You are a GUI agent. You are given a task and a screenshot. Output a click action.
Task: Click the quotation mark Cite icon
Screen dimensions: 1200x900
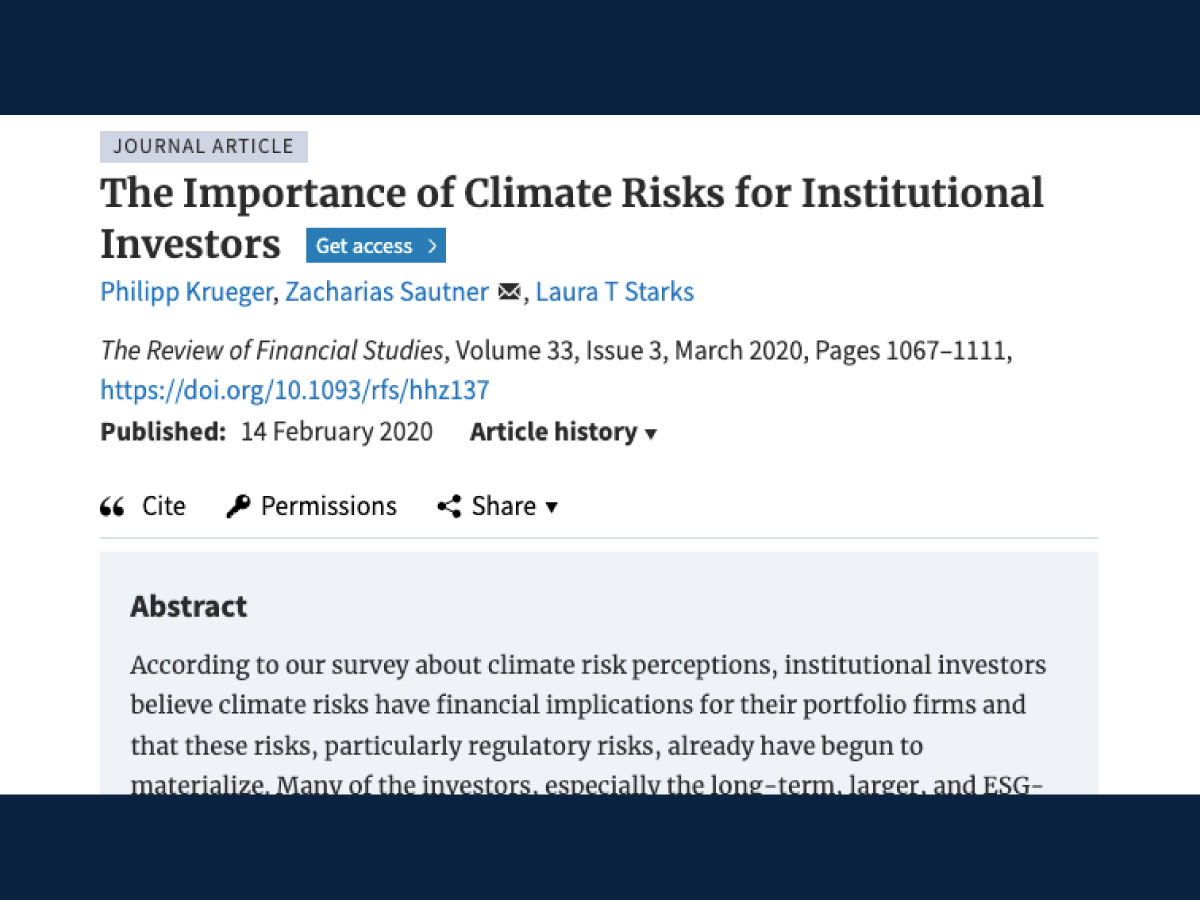112,507
